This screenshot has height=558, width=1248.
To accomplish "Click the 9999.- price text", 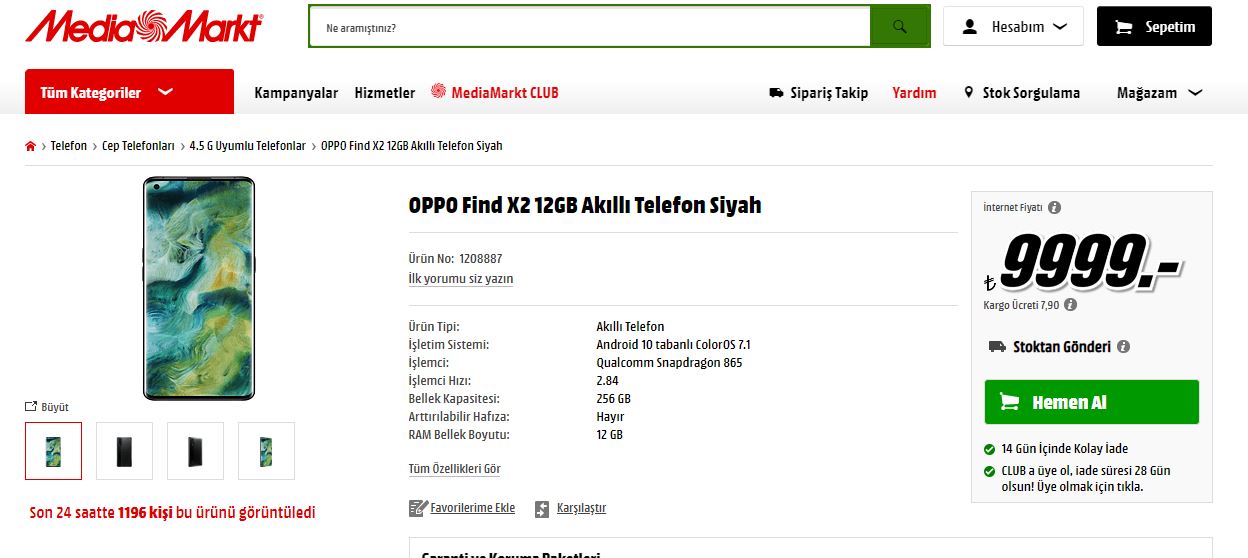I will 1090,263.
